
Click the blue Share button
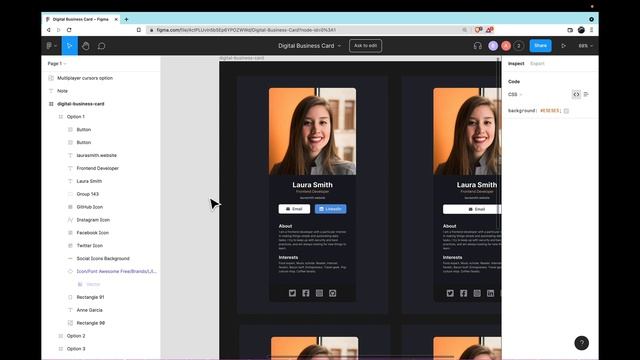pyautogui.click(x=540, y=46)
